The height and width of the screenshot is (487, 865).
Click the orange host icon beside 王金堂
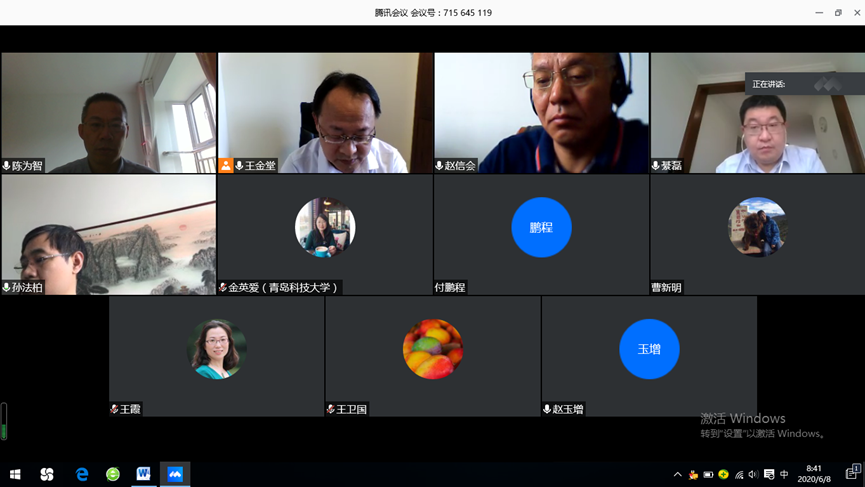[x=226, y=166]
